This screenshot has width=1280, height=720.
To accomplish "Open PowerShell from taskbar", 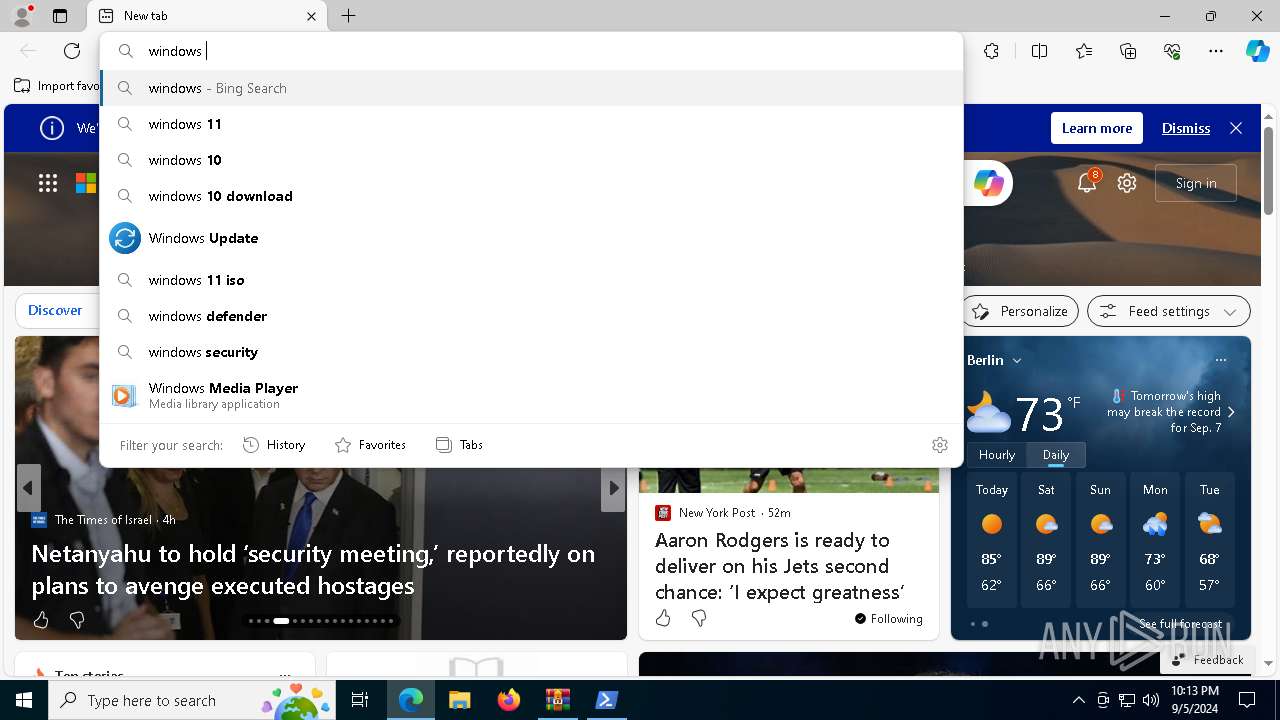I will point(606,700).
